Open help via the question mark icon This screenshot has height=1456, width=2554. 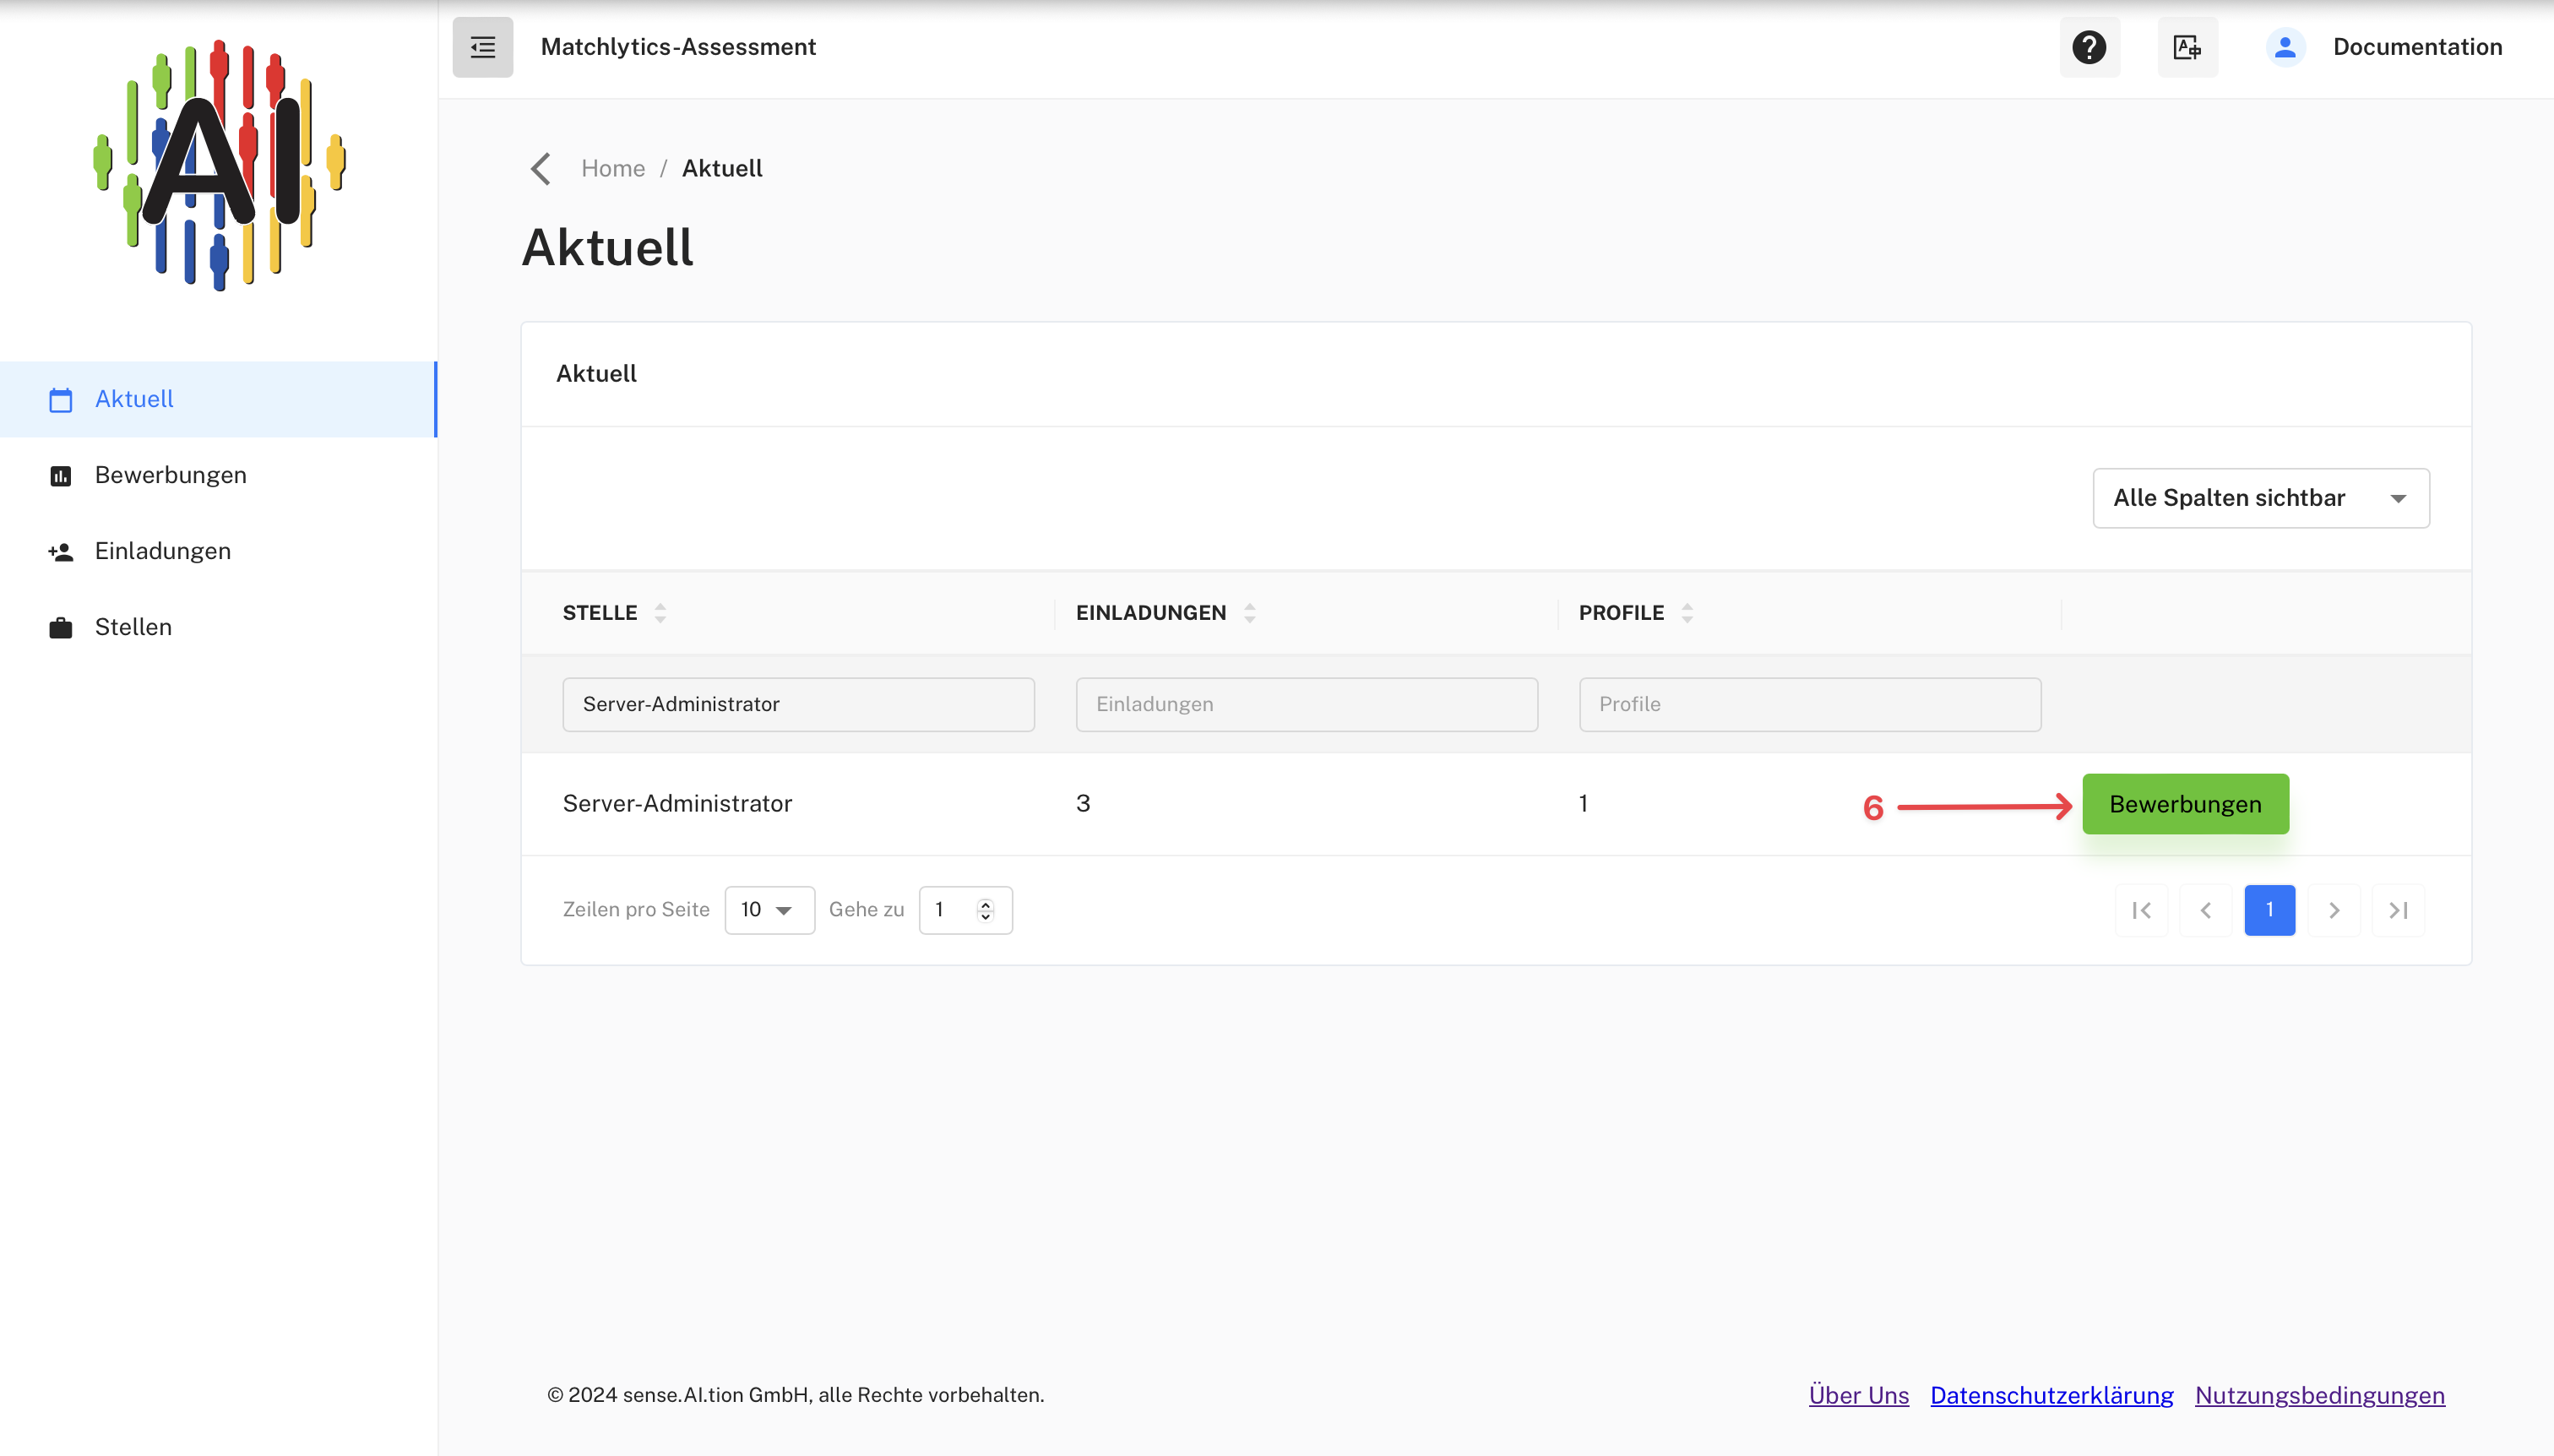2089,47
